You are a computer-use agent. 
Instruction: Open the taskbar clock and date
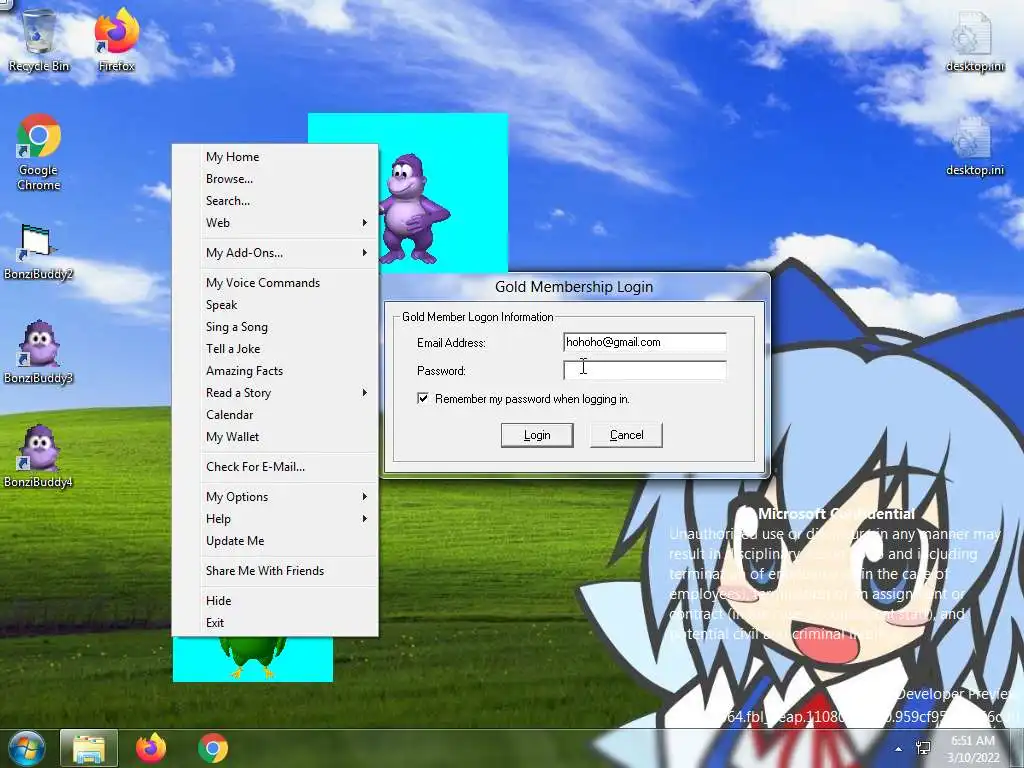(973, 749)
